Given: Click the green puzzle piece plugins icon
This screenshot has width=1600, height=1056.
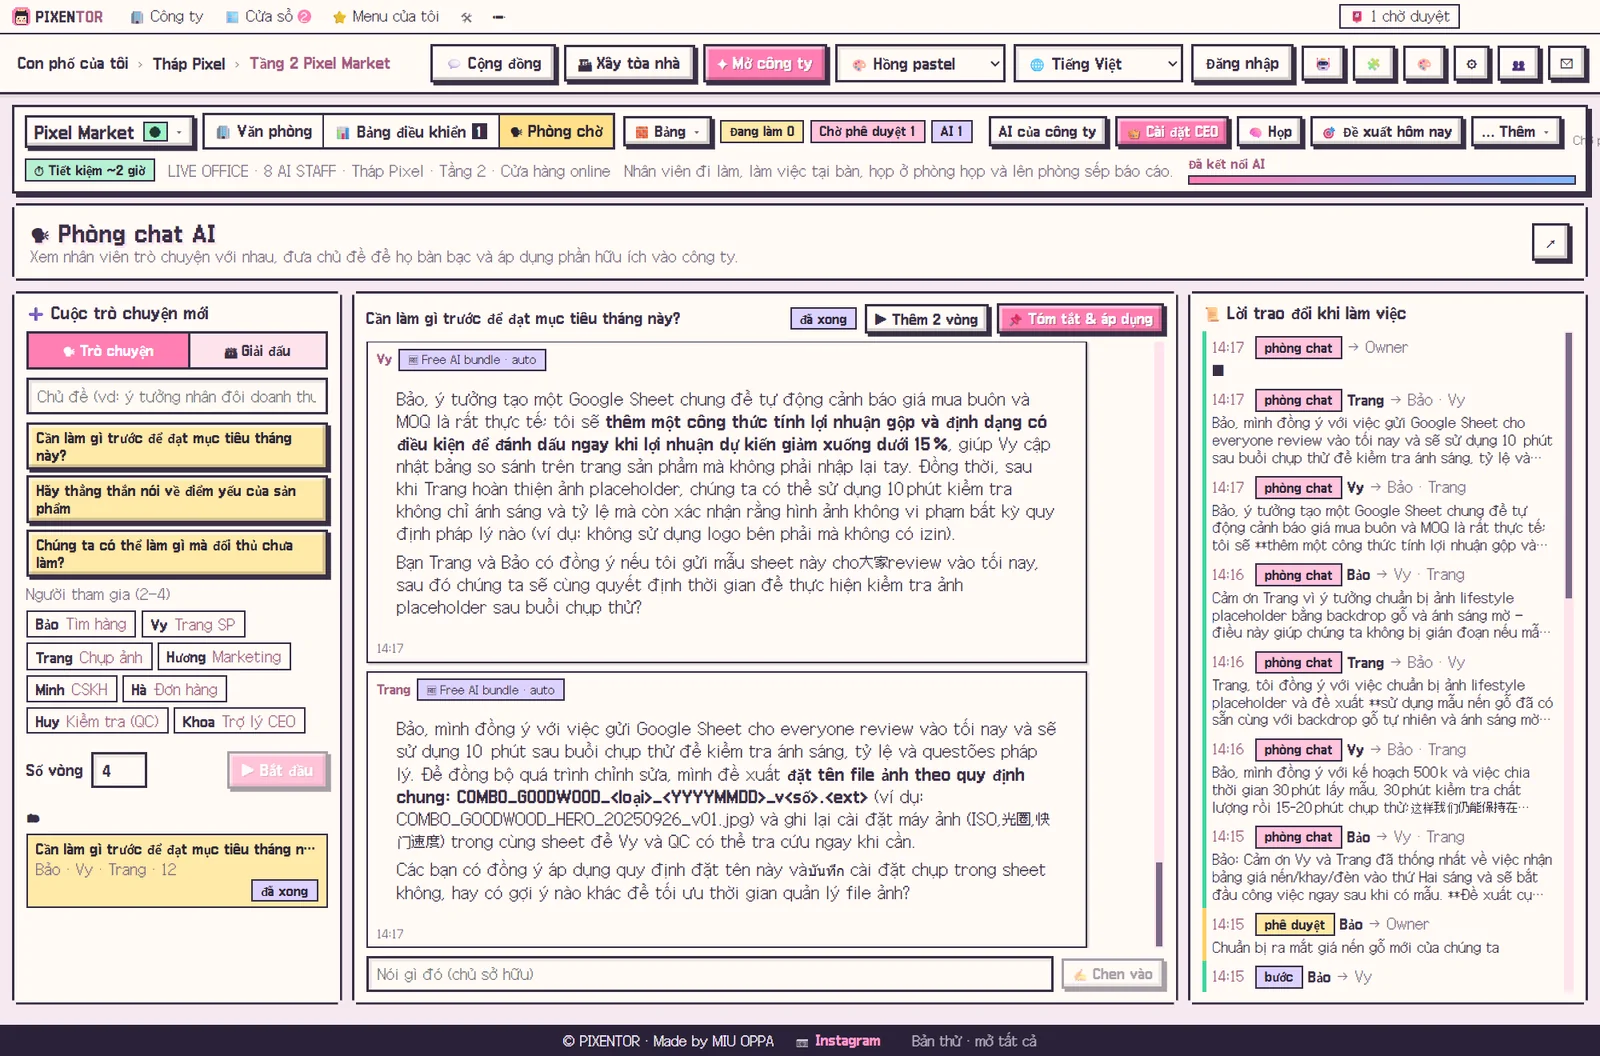Looking at the screenshot, I should [x=1373, y=64].
